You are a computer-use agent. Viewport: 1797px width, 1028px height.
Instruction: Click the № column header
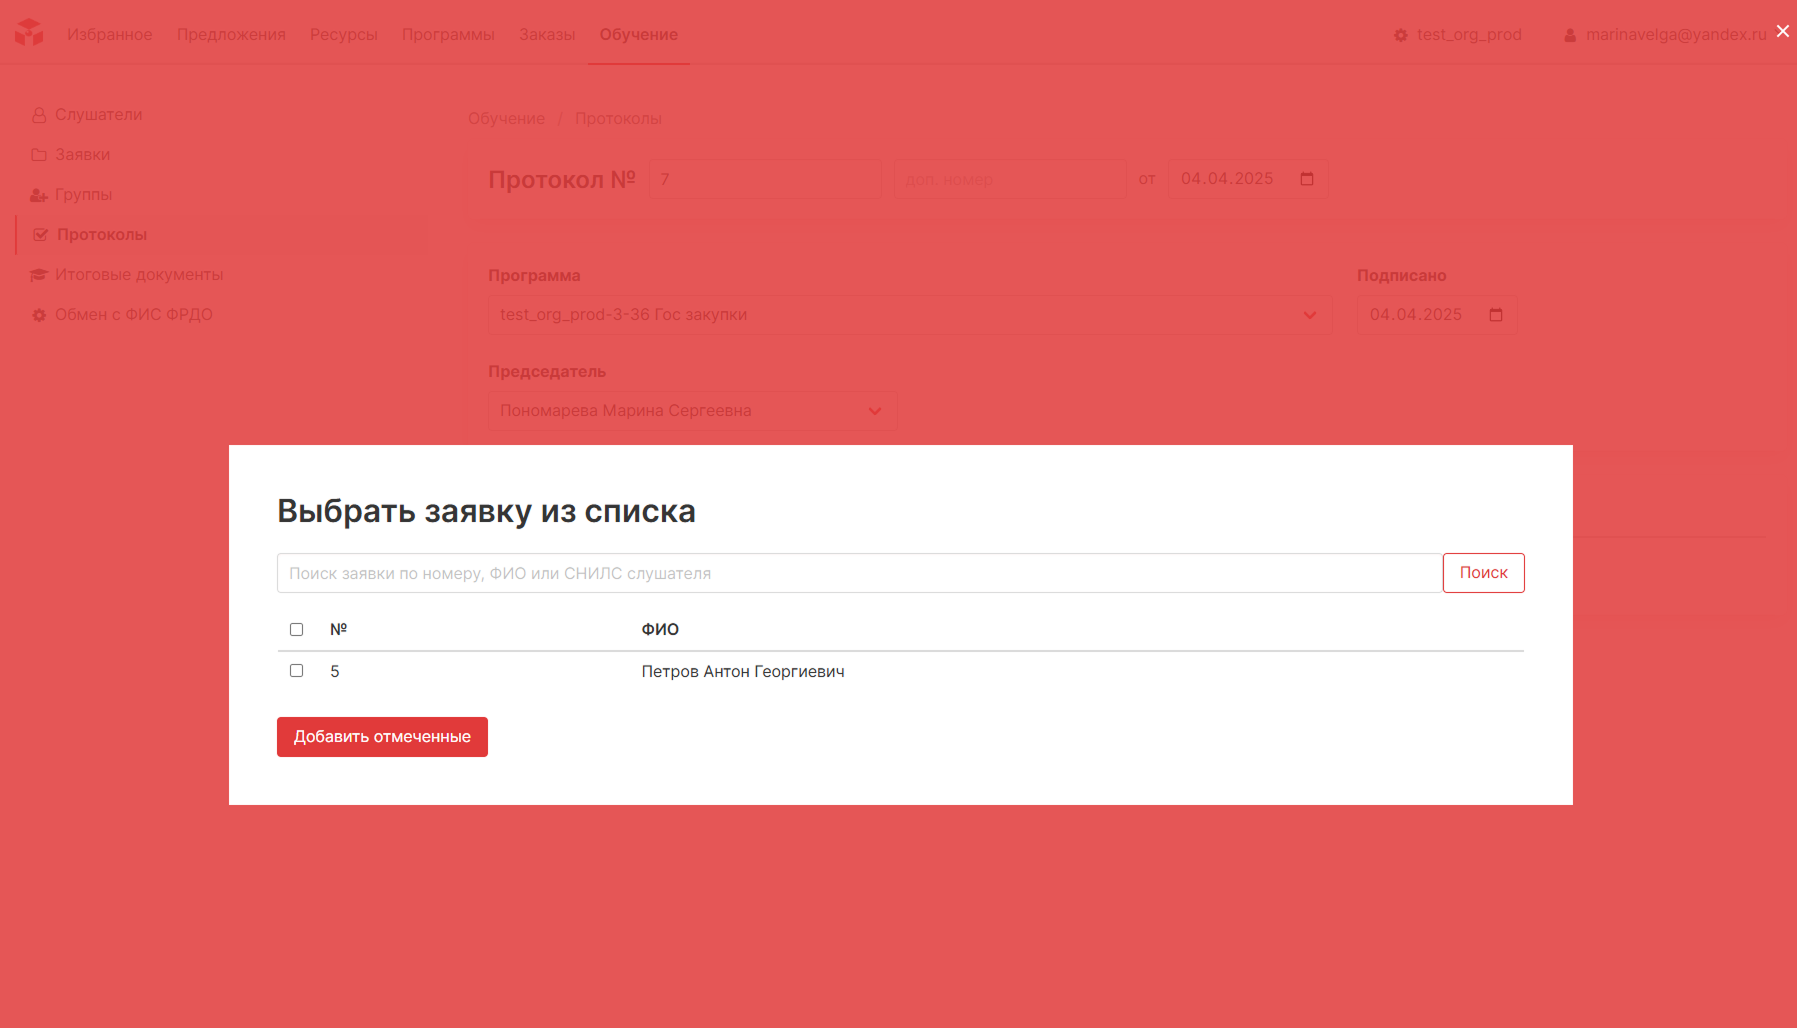pyautogui.click(x=338, y=629)
